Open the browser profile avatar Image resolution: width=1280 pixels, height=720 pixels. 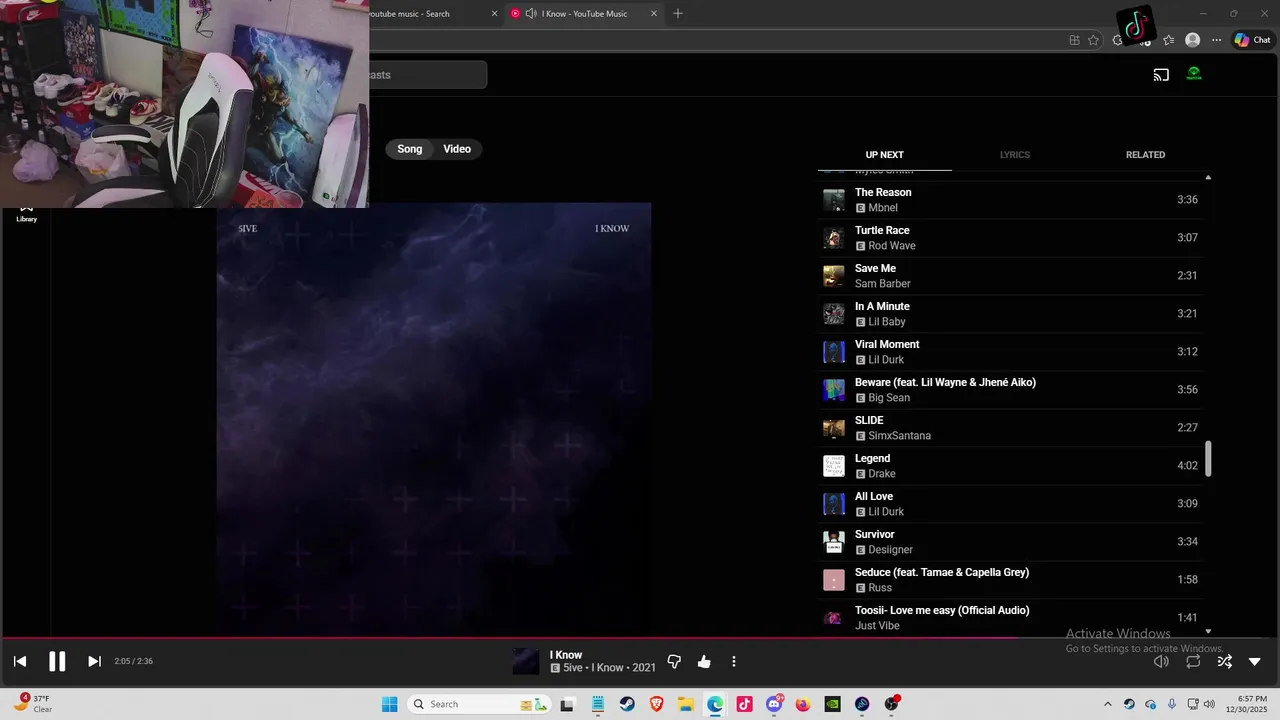(1192, 40)
